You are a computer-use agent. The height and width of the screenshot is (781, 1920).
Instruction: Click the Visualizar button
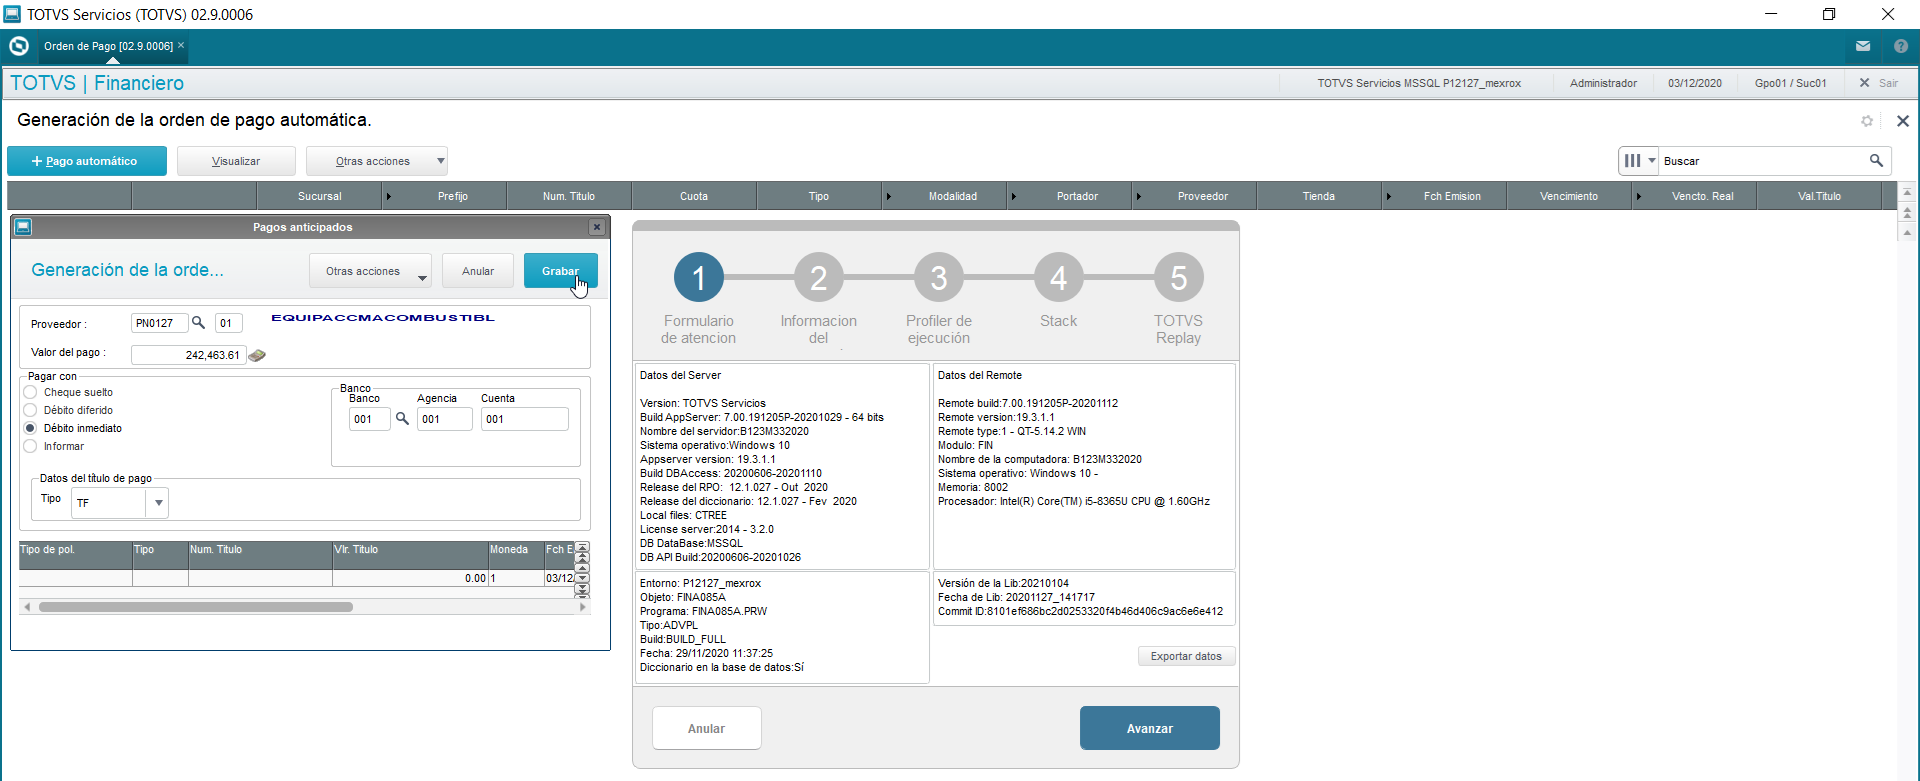(x=236, y=161)
